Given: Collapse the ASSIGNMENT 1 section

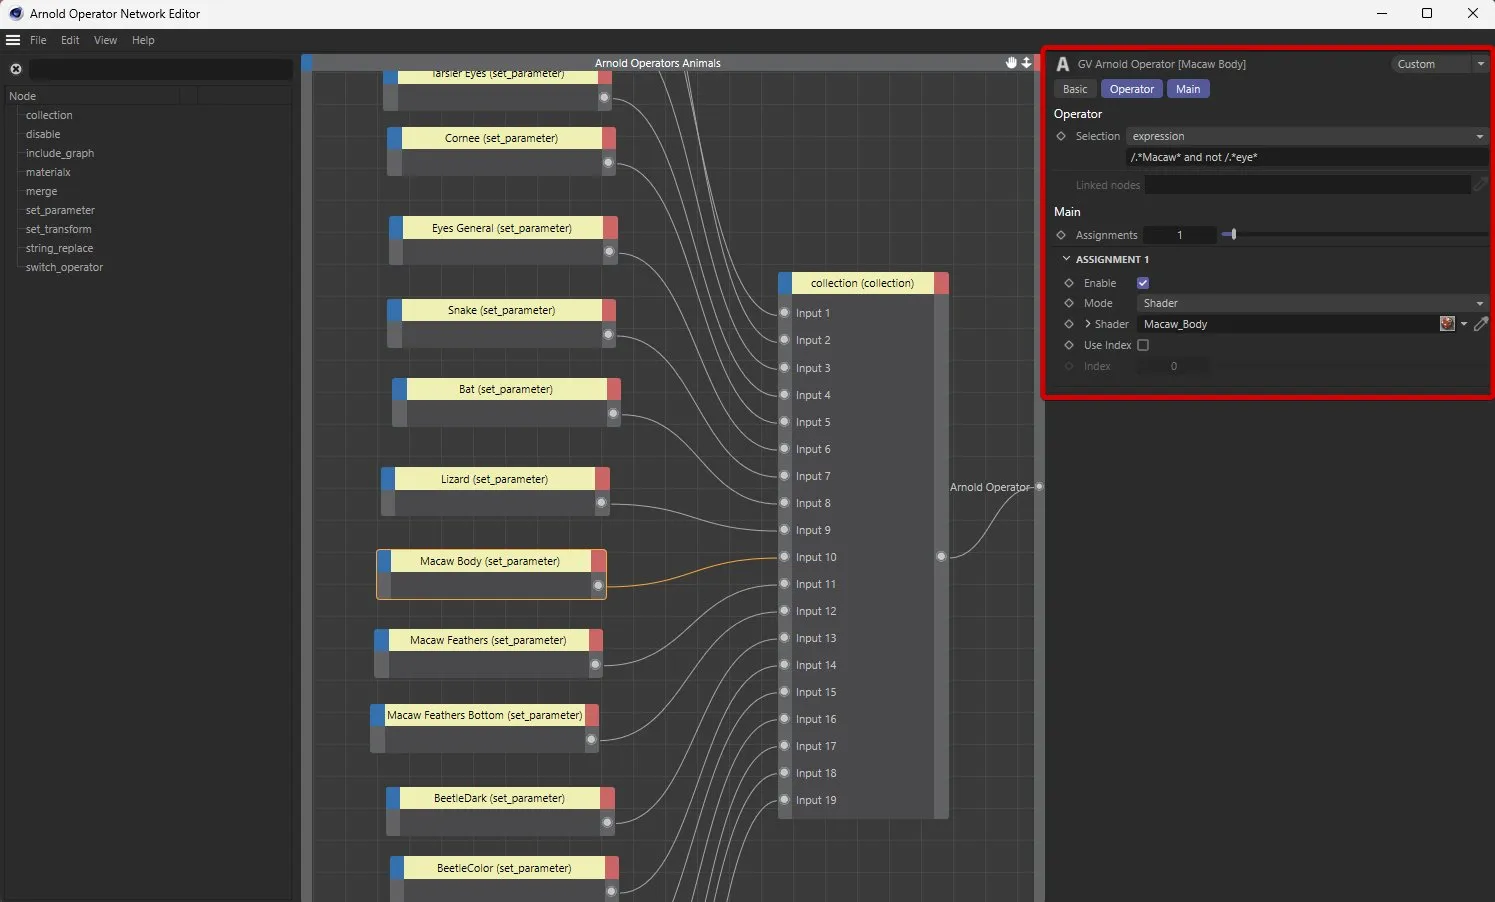Looking at the screenshot, I should coord(1066,259).
